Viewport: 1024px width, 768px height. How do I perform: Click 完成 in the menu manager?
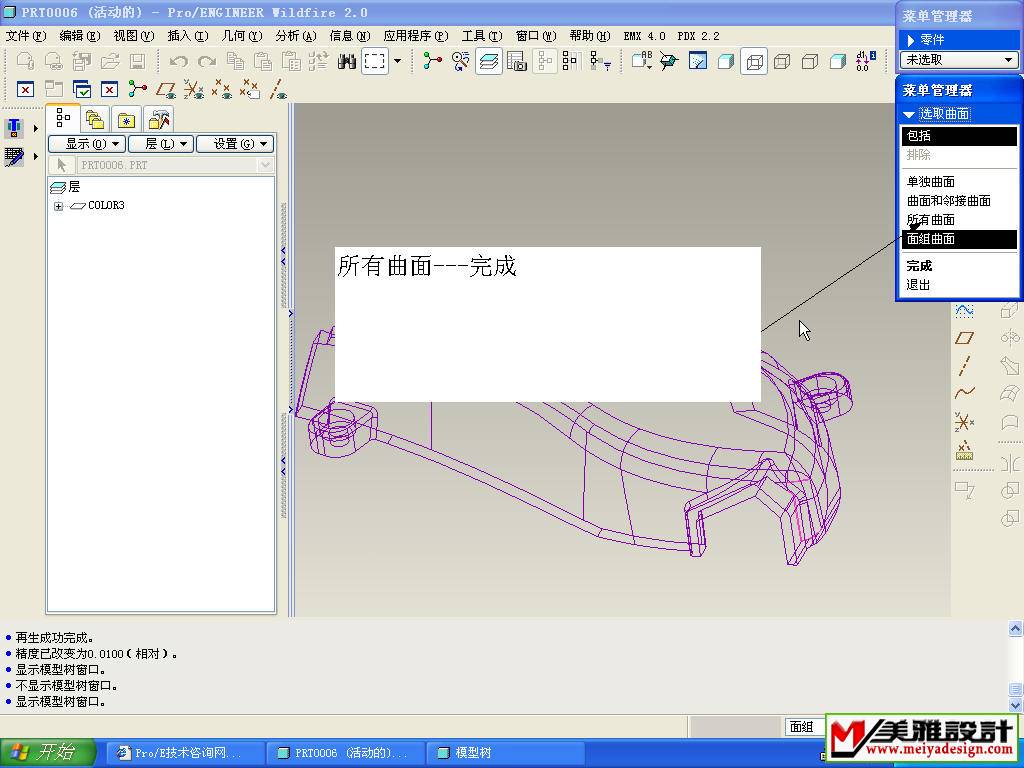click(x=919, y=266)
